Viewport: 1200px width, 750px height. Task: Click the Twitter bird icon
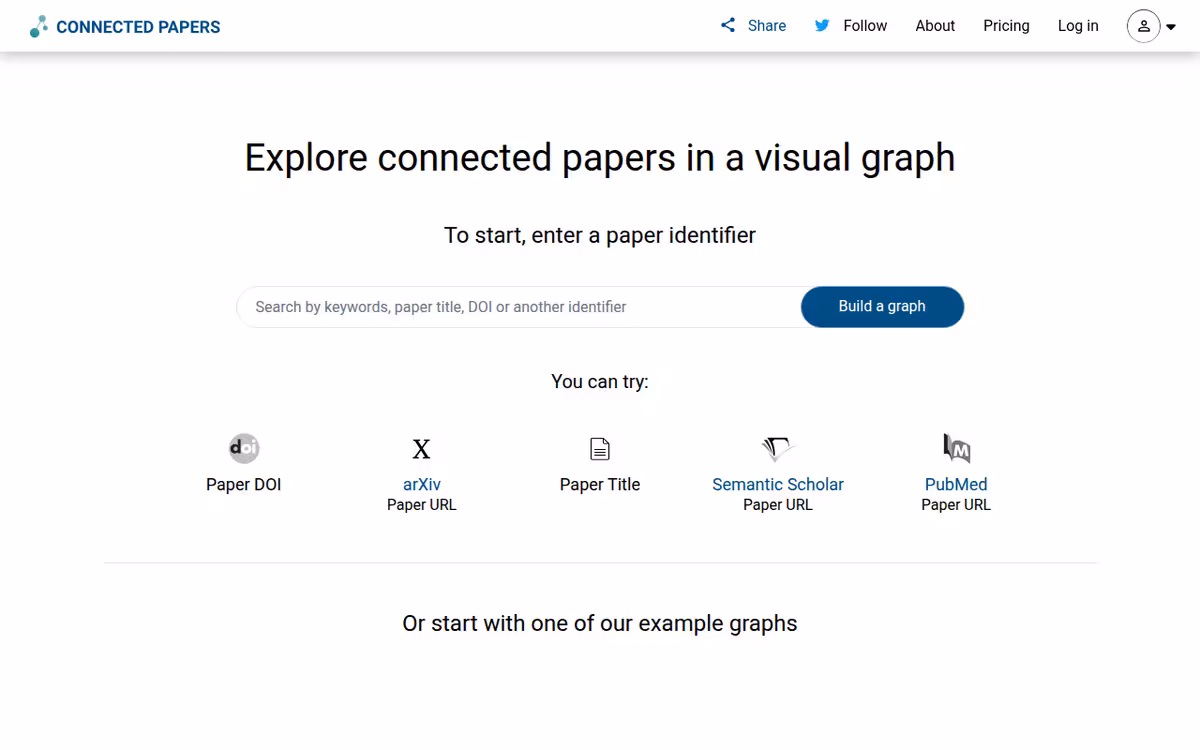pyautogui.click(x=822, y=26)
